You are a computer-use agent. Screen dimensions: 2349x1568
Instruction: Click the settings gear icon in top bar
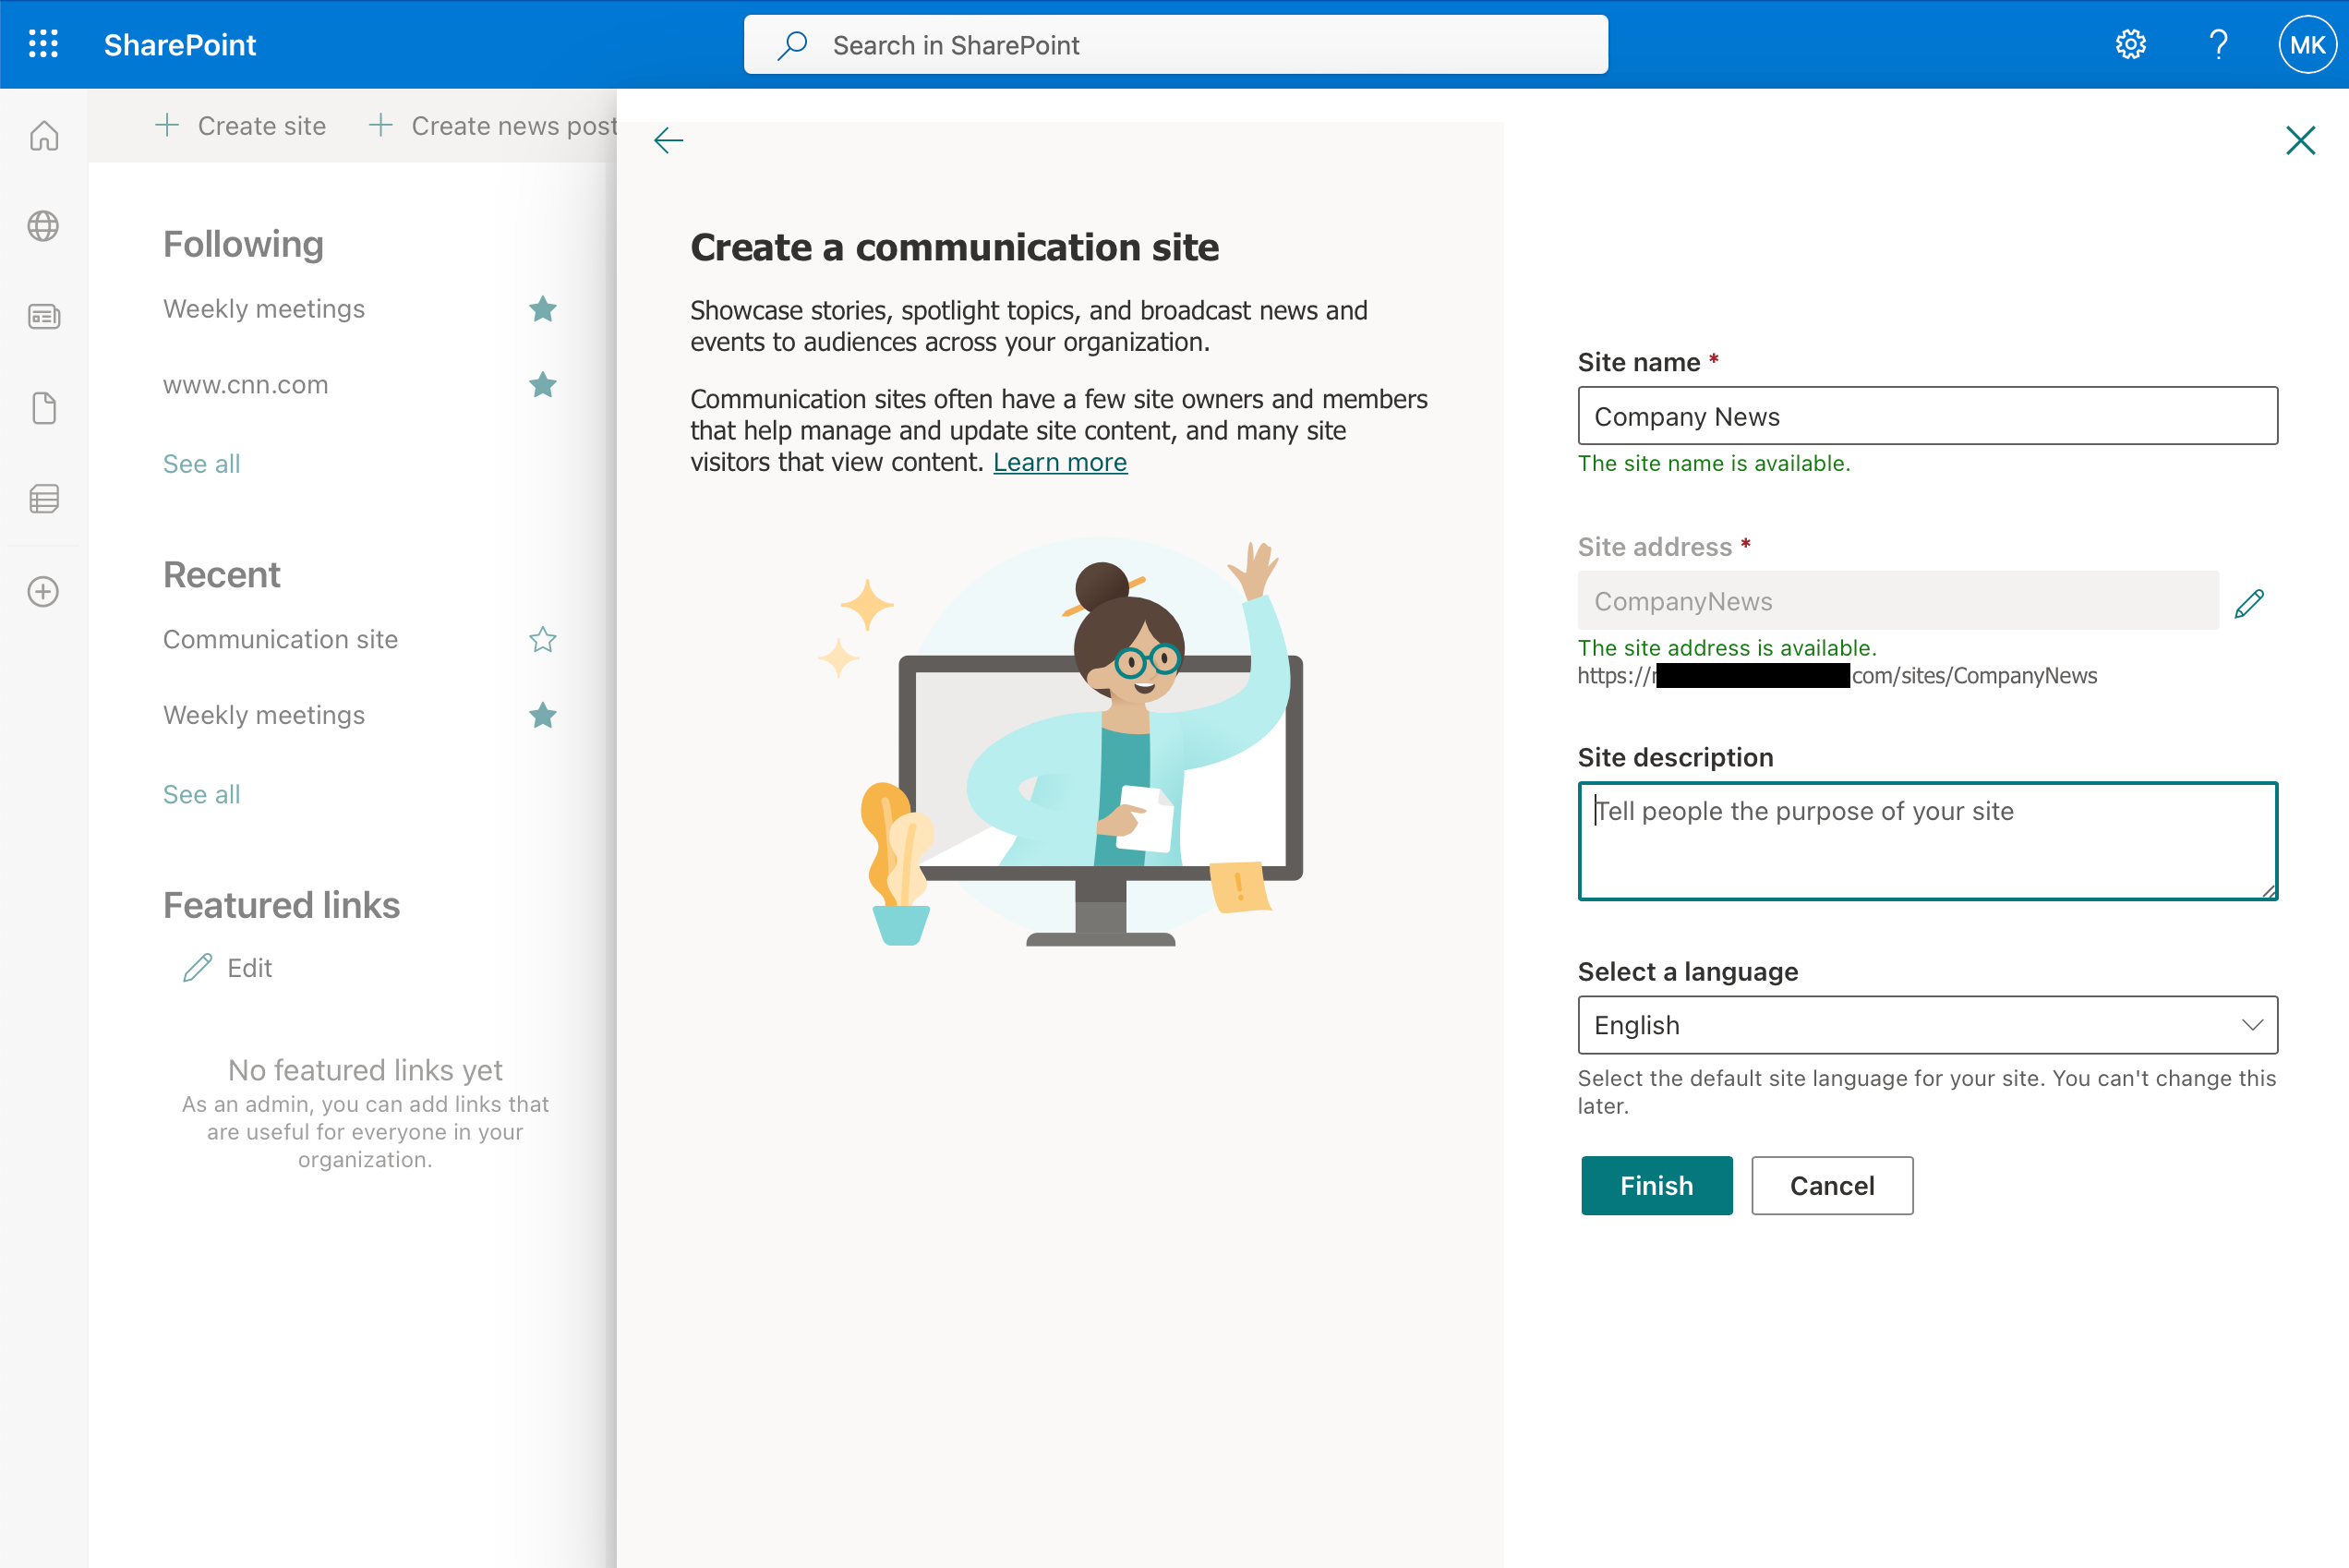(x=2130, y=43)
